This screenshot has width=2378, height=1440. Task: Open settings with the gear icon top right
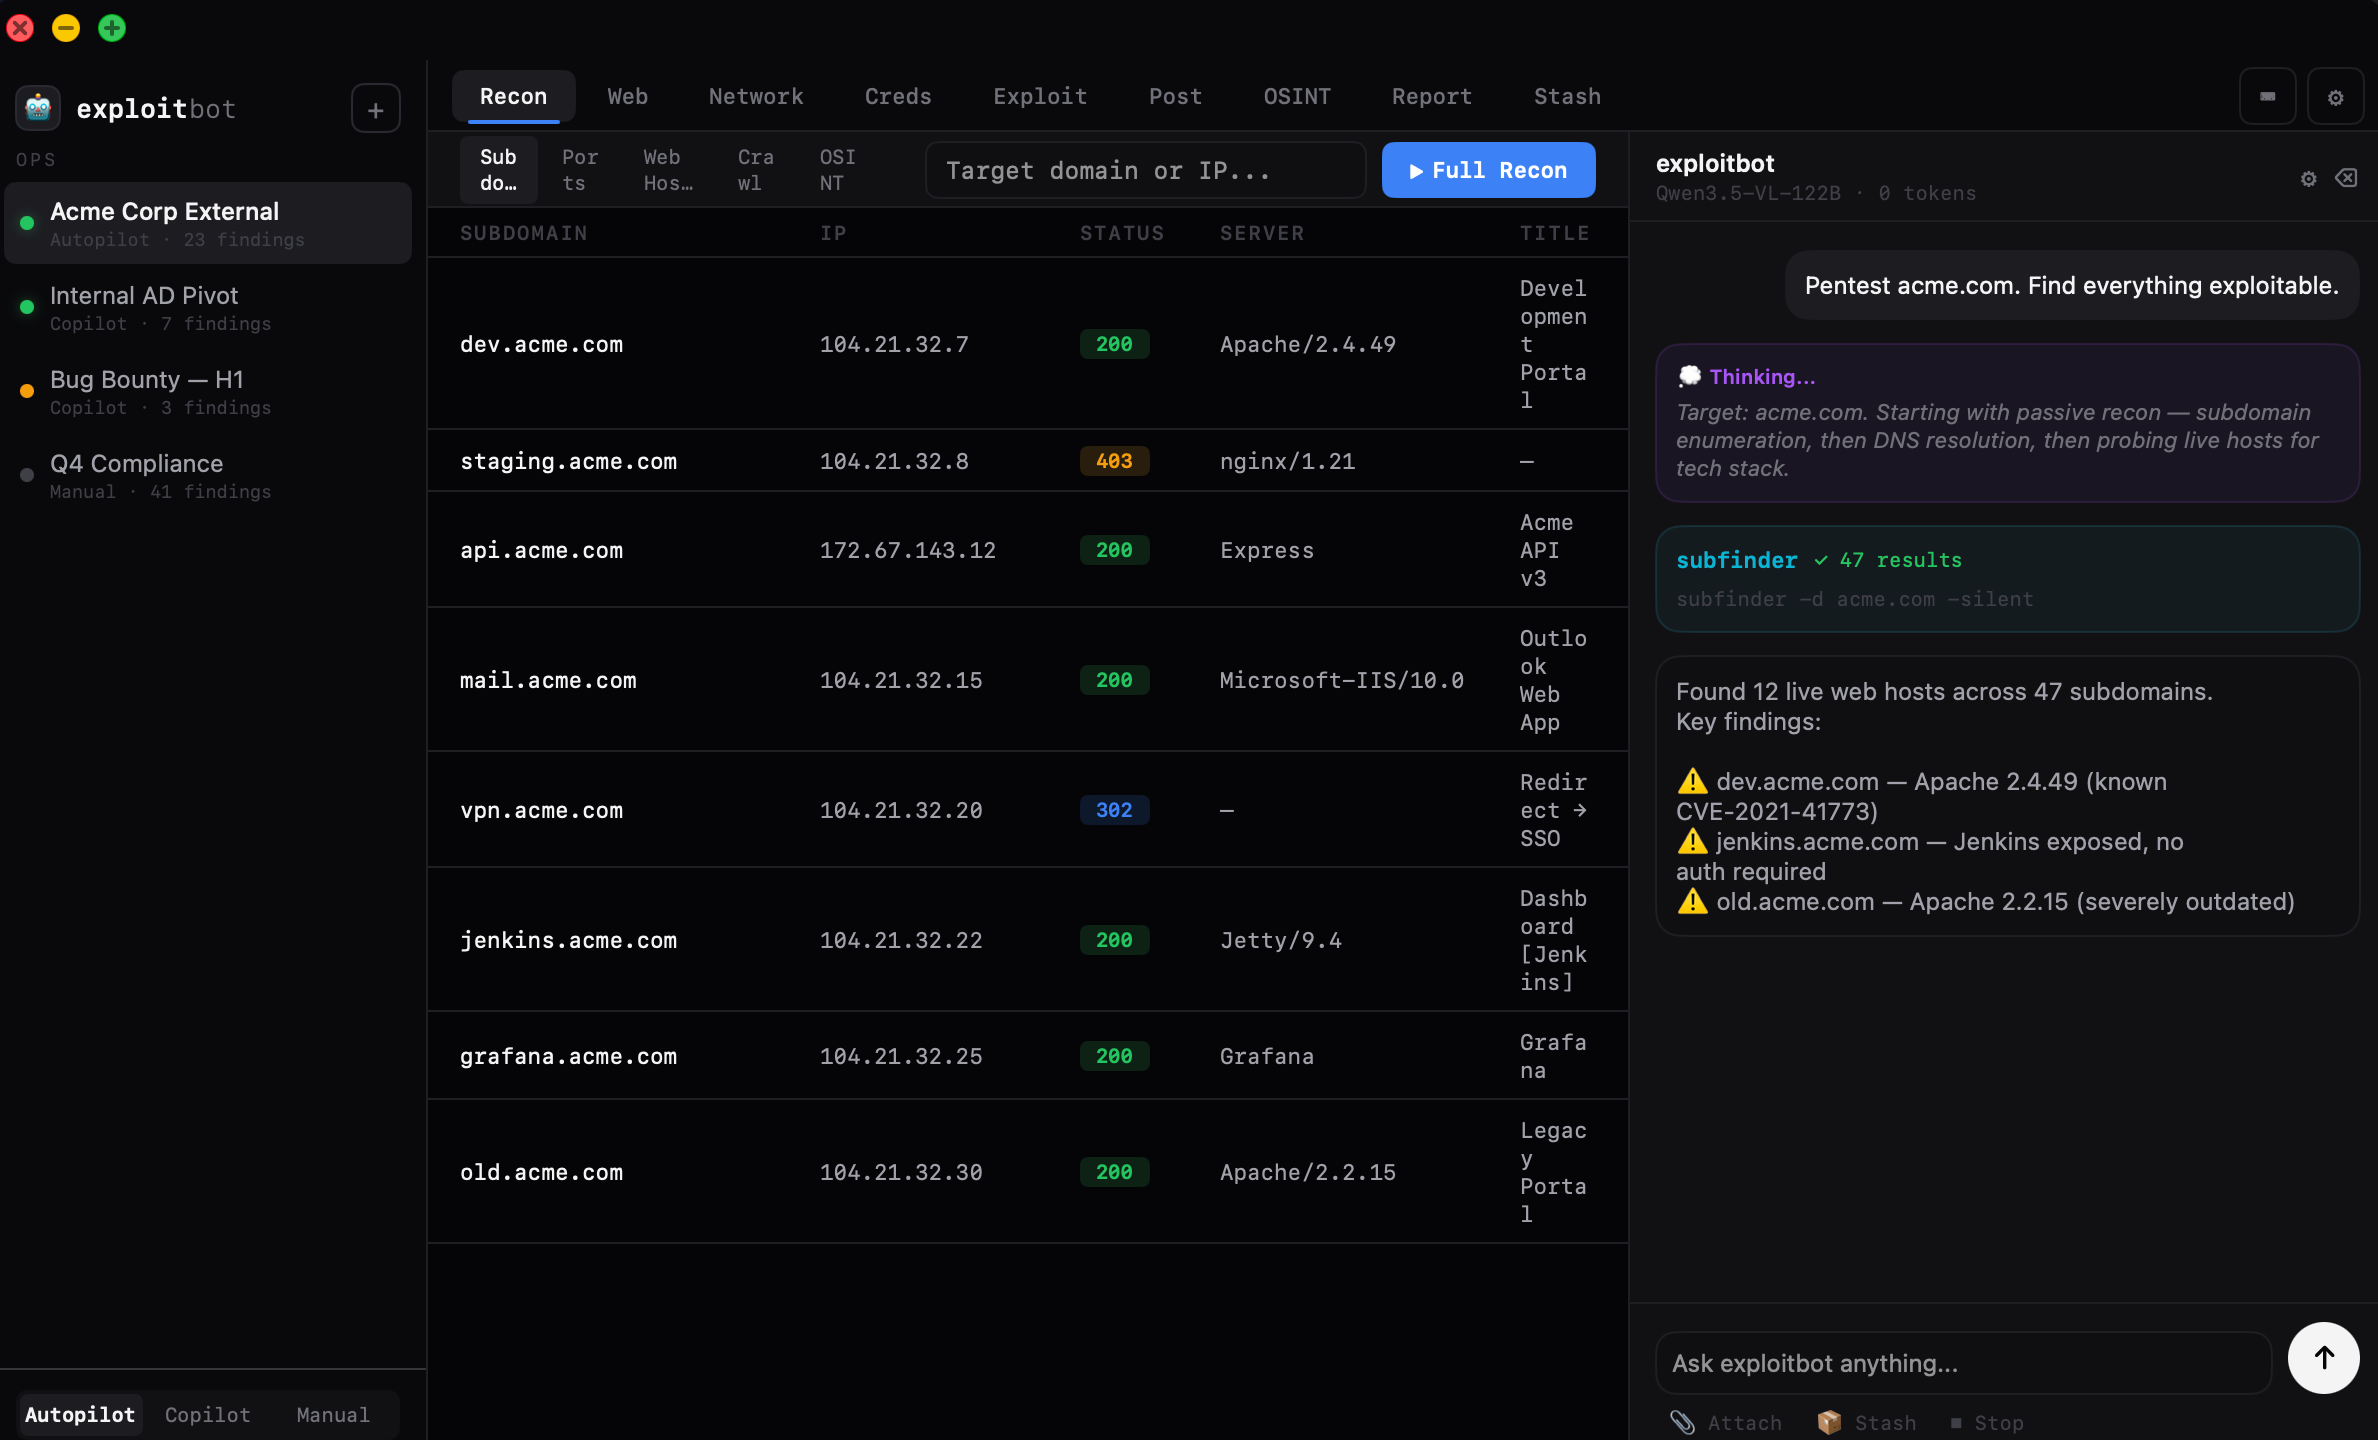(x=2336, y=96)
